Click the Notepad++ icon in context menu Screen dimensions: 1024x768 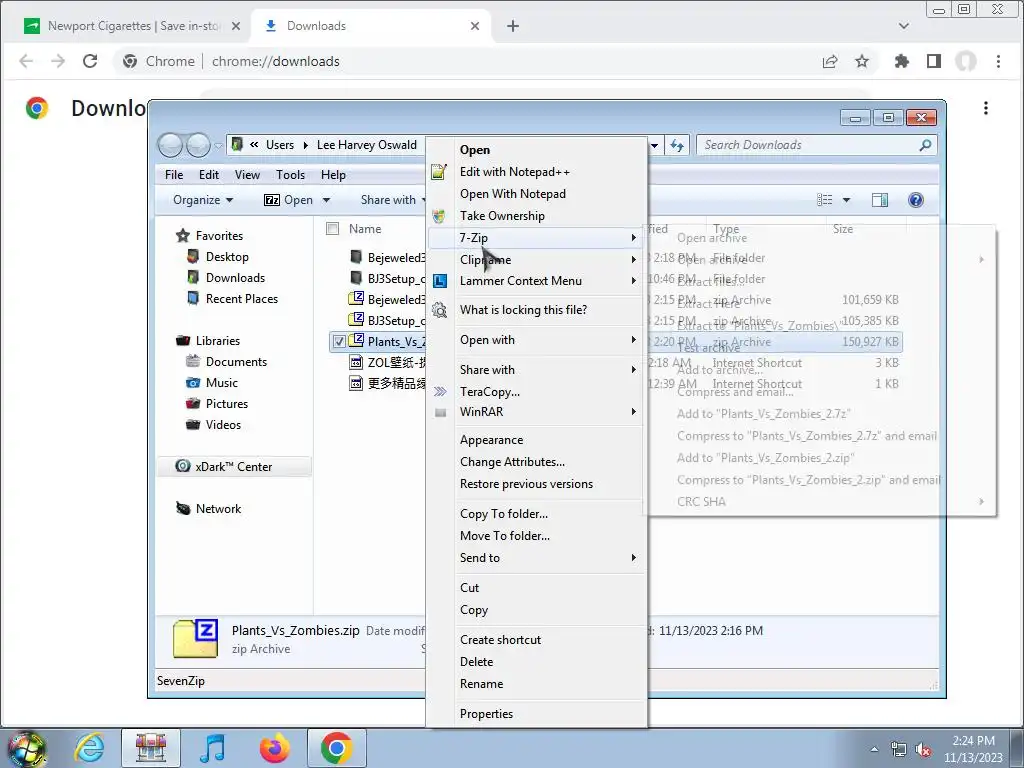tap(440, 172)
